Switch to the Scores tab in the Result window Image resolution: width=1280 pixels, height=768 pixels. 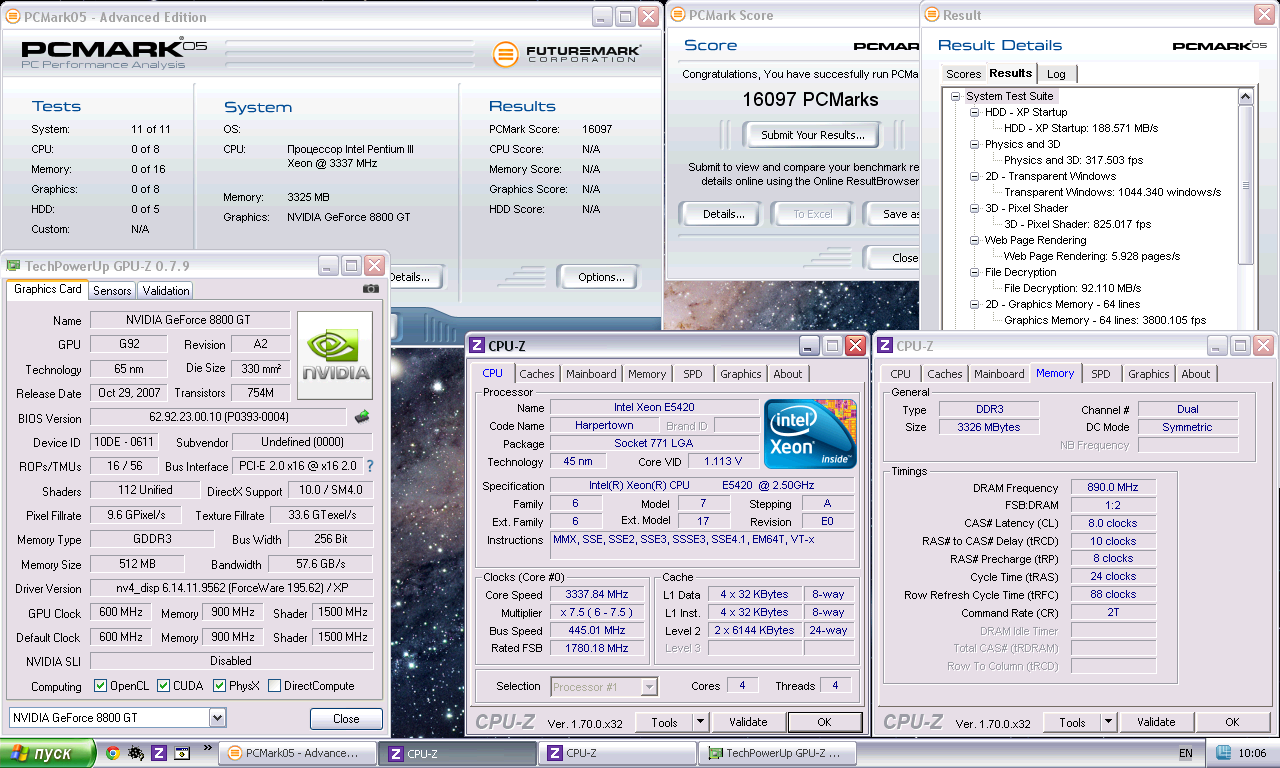964,74
